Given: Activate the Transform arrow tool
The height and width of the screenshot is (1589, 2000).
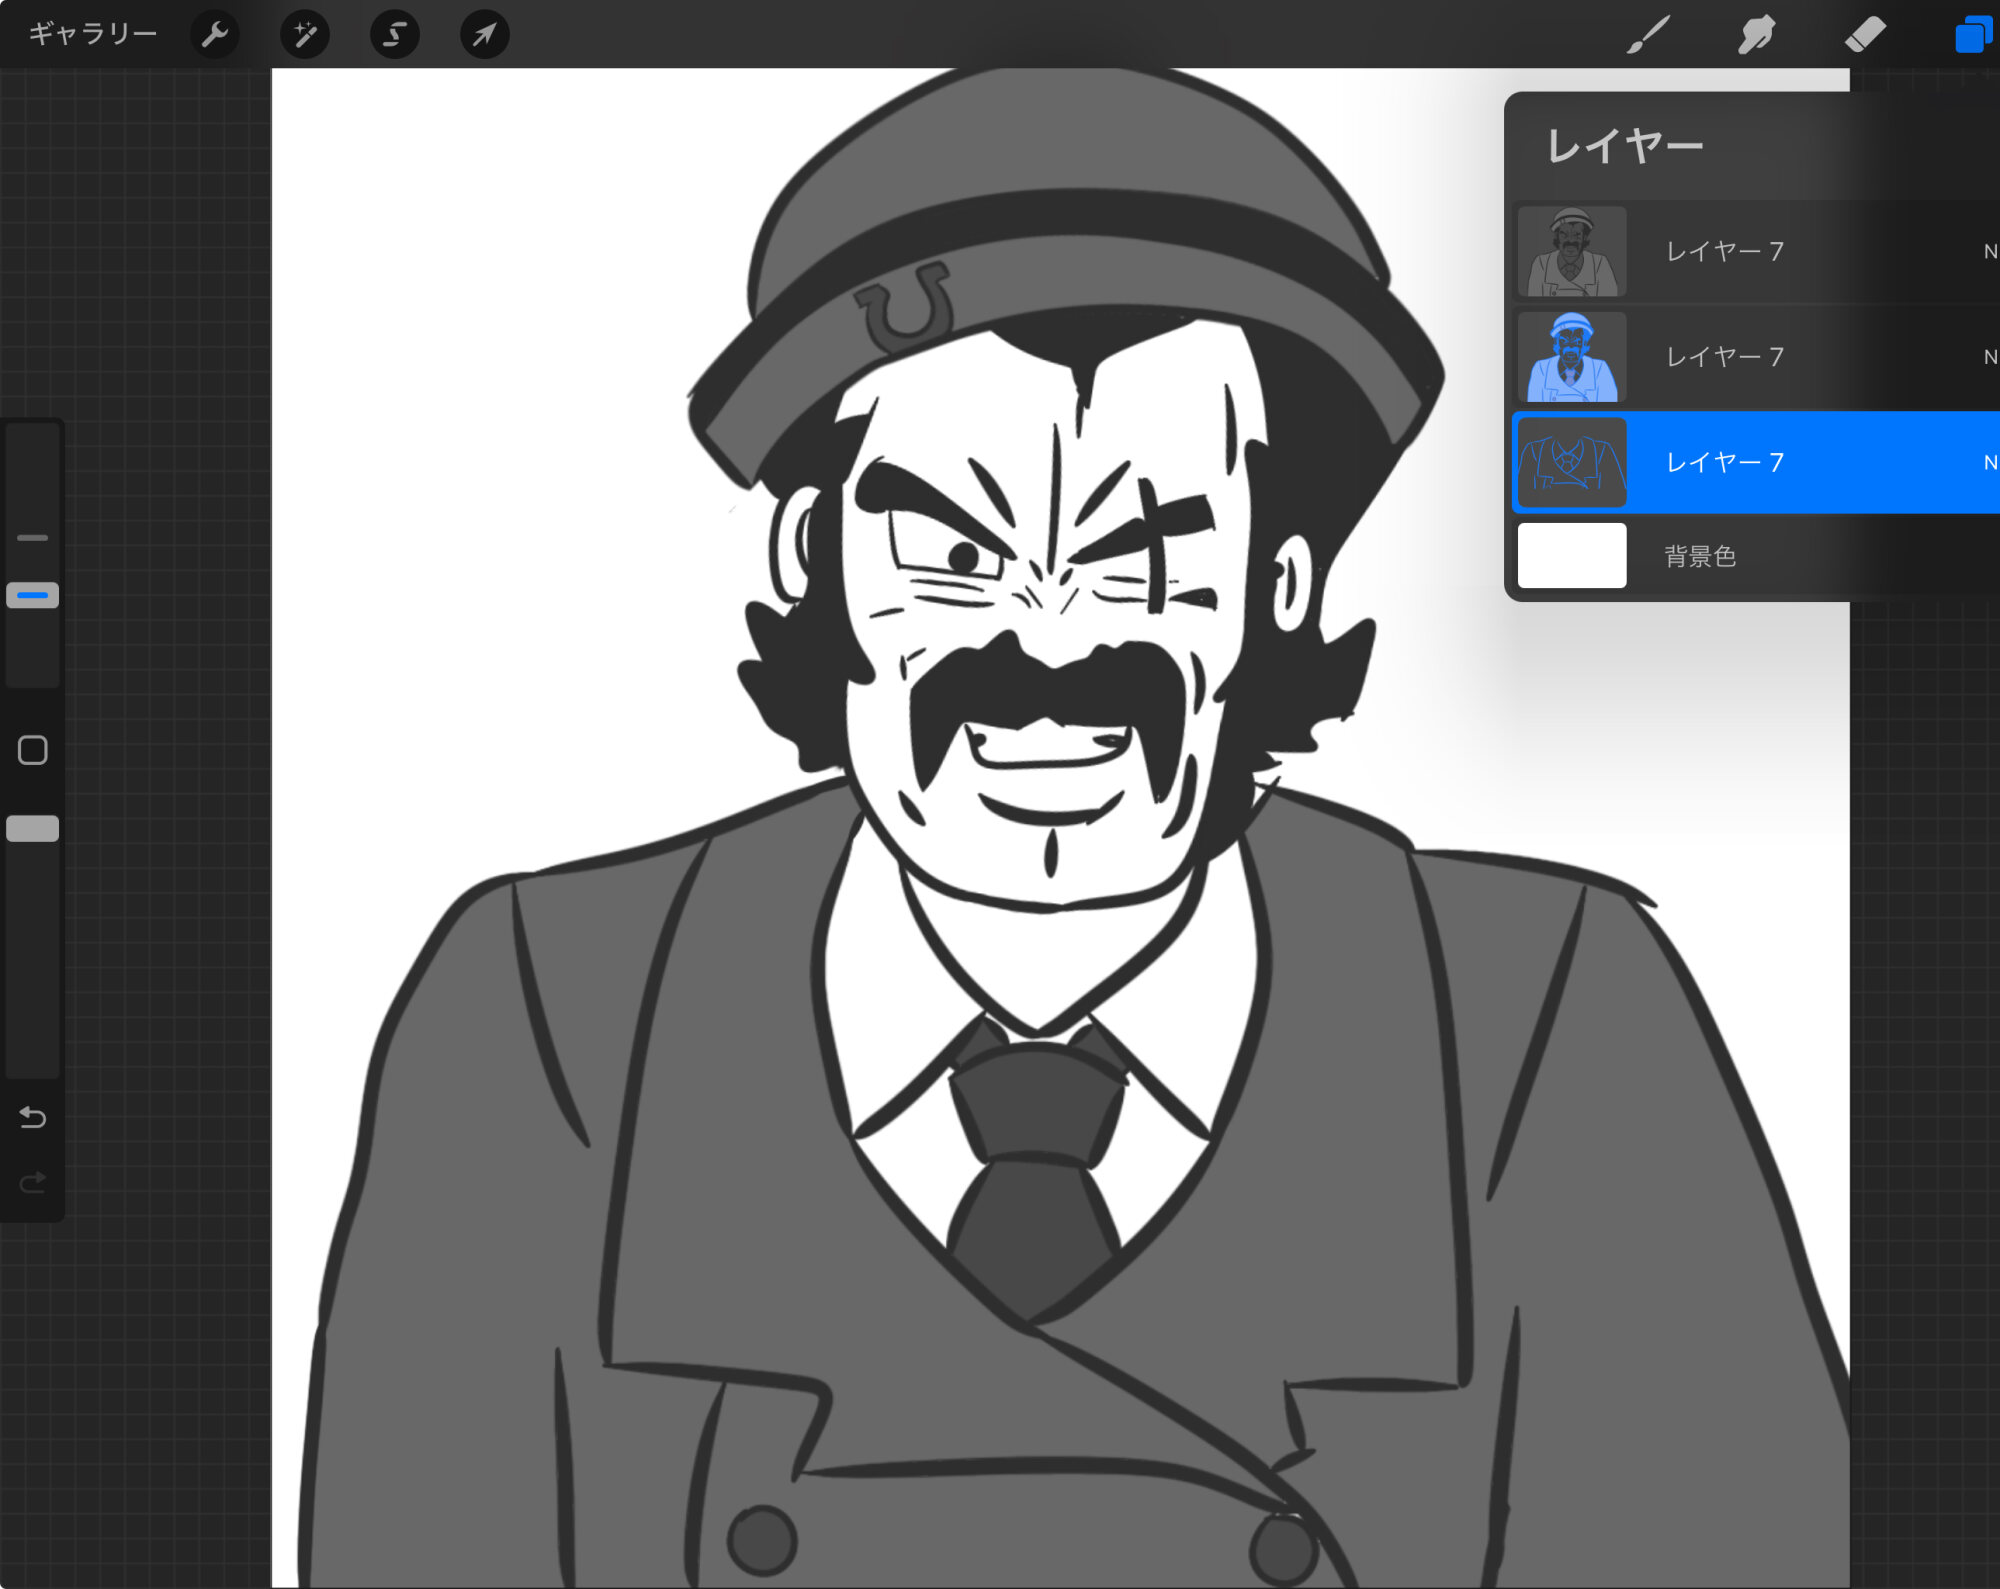Looking at the screenshot, I should tap(484, 35).
